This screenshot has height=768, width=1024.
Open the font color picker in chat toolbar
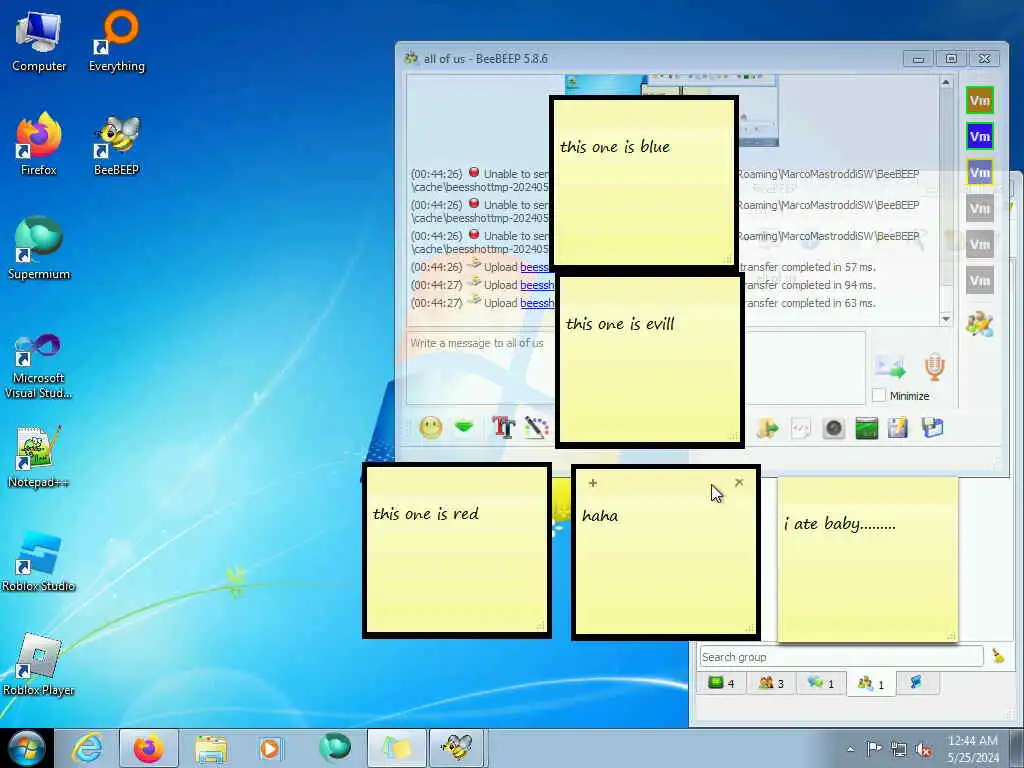coord(536,428)
